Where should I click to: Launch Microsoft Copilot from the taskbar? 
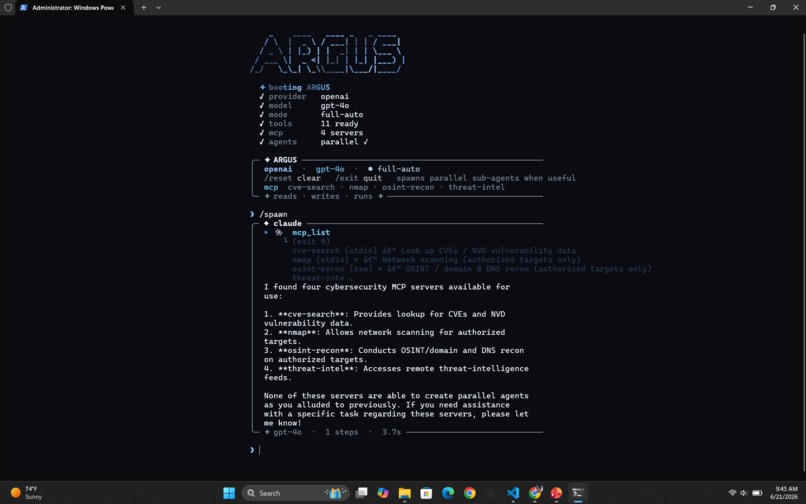click(383, 493)
